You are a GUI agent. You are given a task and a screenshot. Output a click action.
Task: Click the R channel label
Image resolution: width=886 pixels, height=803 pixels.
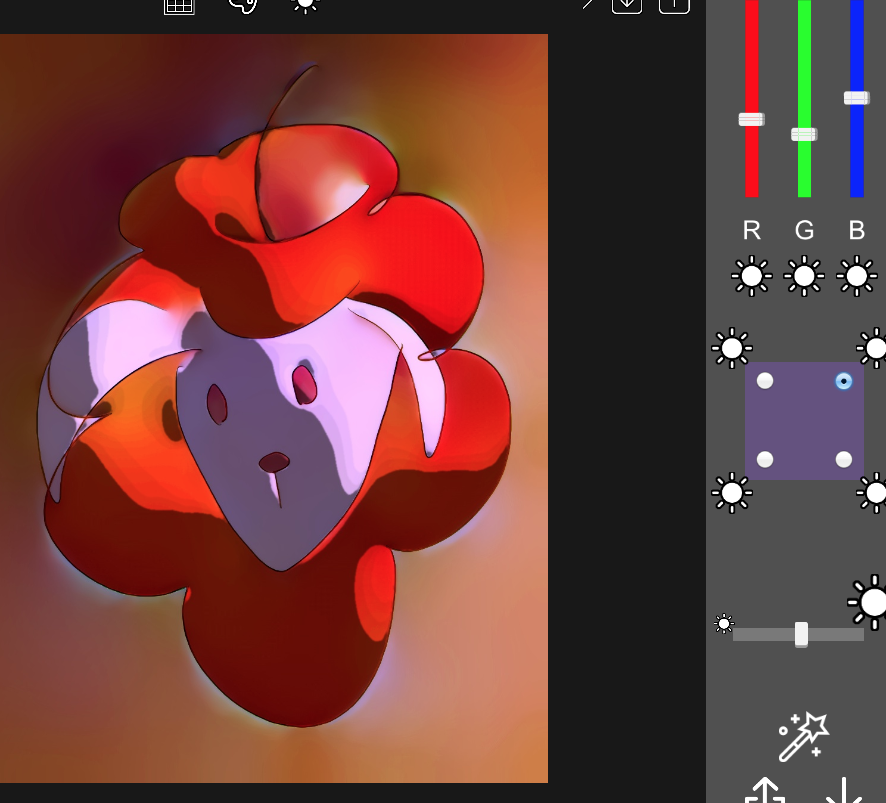click(752, 231)
